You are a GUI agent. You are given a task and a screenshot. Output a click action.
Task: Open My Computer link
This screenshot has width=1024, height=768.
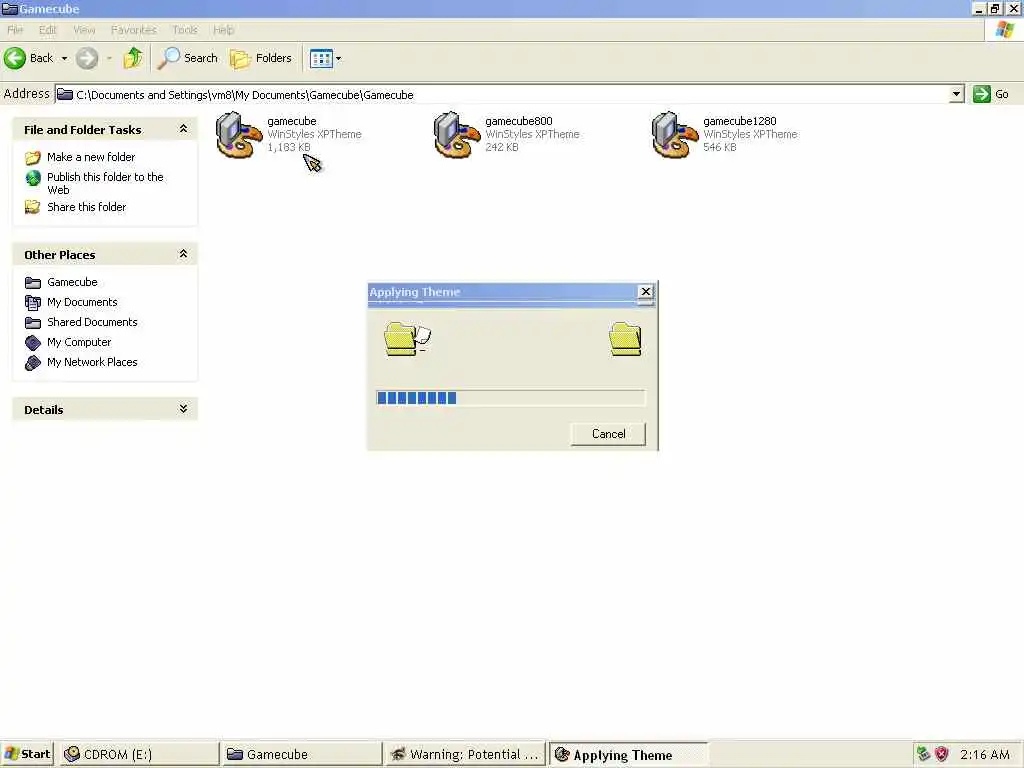pos(79,342)
